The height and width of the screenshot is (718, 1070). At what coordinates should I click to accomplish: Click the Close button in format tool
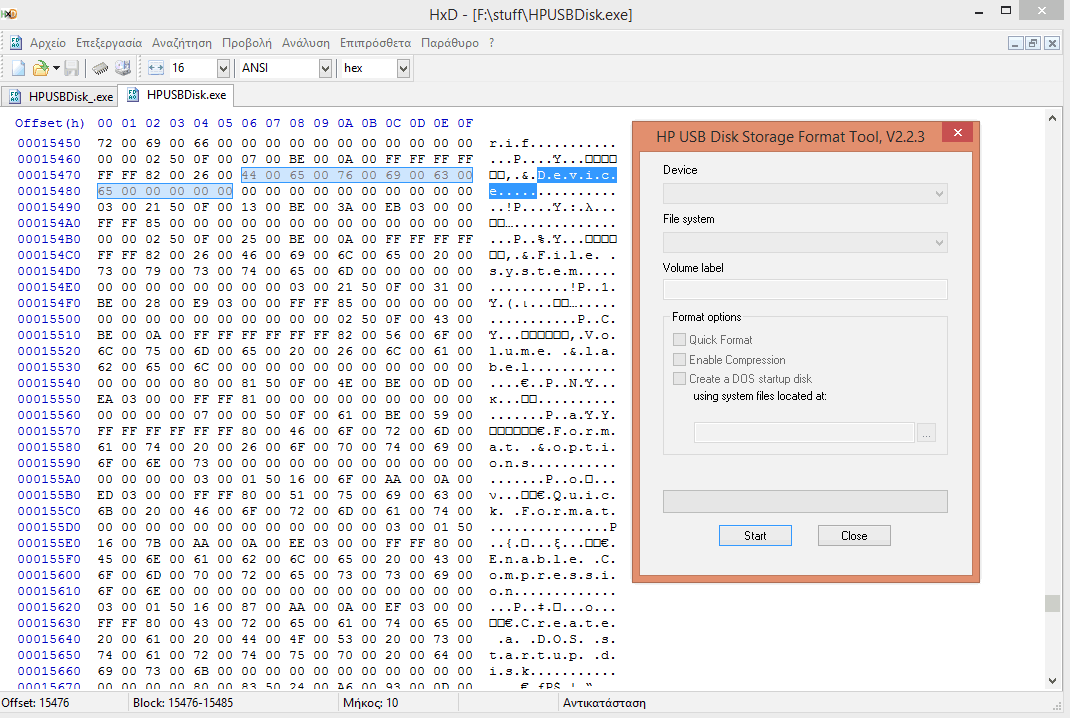854,536
